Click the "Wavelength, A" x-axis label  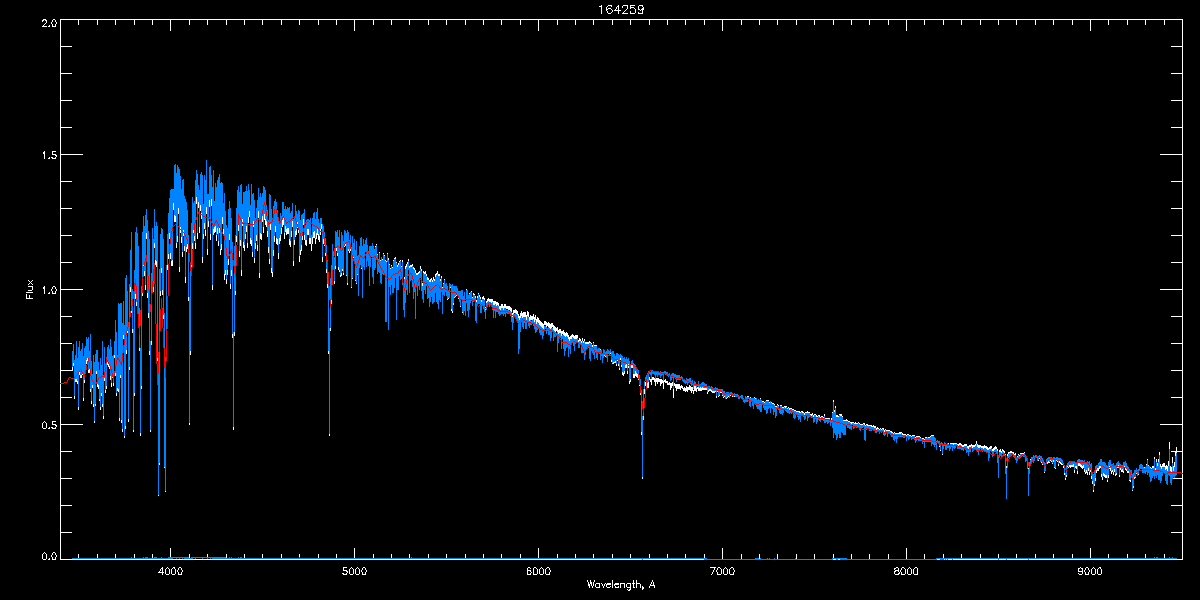(620, 584)
